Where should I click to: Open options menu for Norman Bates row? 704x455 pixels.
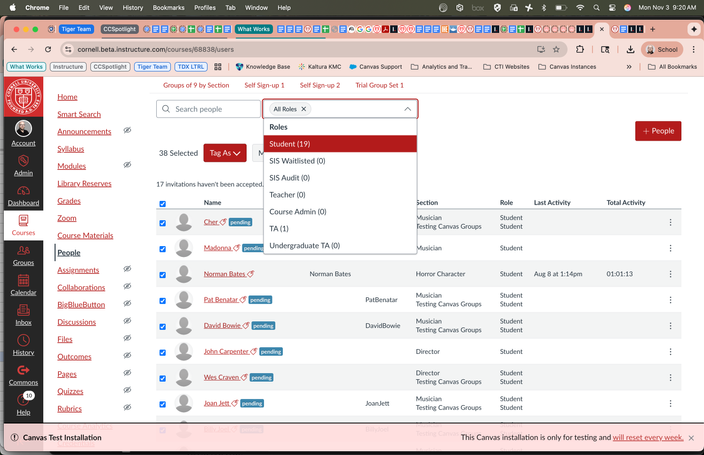pos(670,274)
